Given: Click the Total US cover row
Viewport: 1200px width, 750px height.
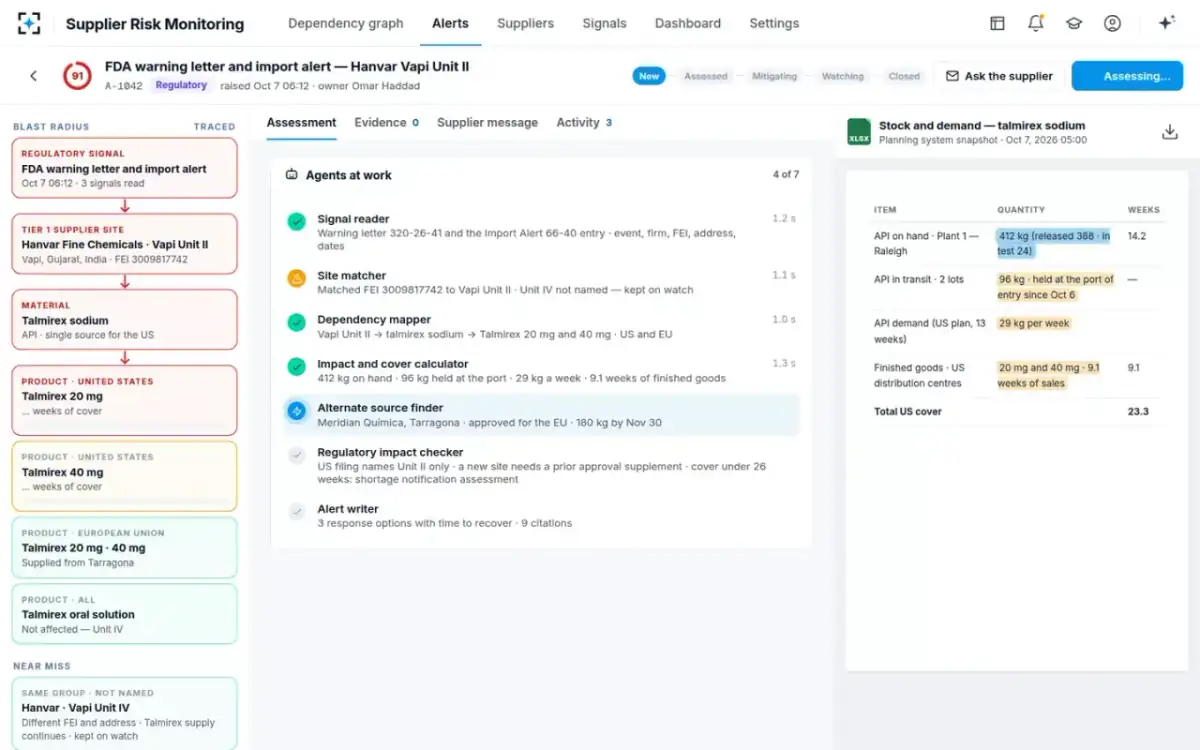Looking at the screenshot, I should click(1016, 411).
